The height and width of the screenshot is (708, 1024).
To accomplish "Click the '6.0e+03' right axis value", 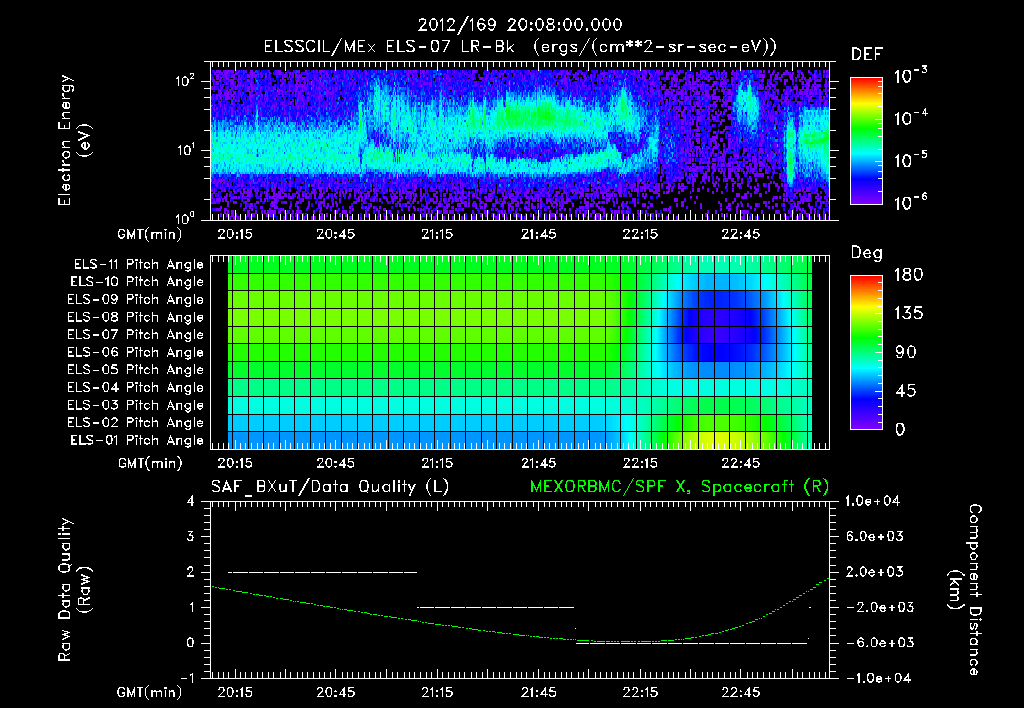I will (874, 536).
